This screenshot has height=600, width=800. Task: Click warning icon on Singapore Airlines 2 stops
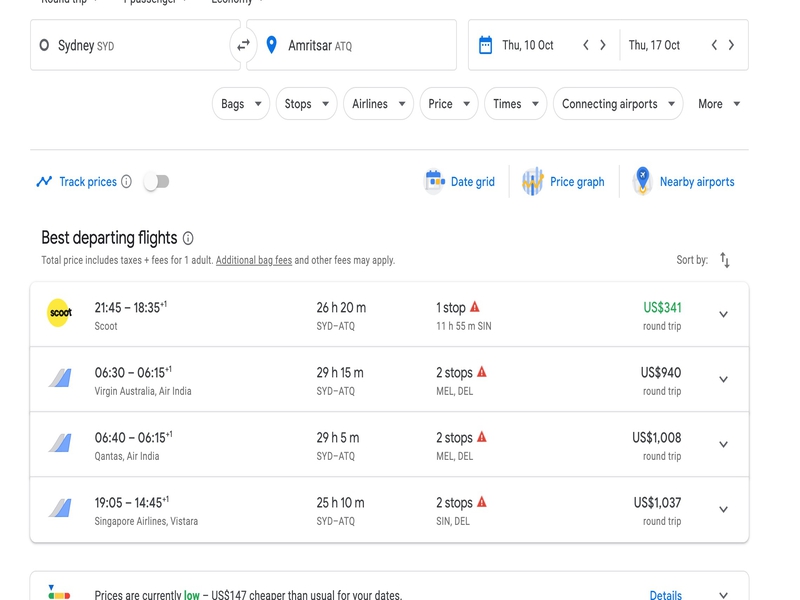point(482,502)
